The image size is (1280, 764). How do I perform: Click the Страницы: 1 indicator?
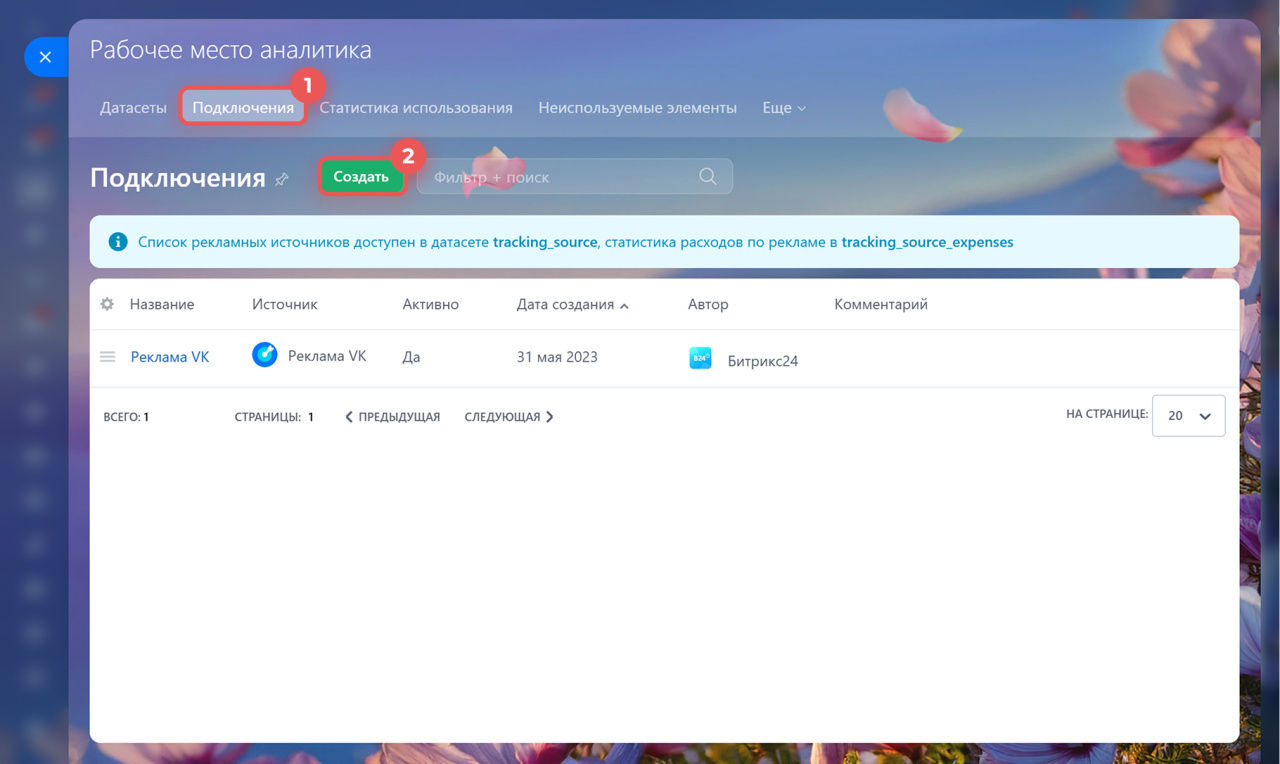274,416
